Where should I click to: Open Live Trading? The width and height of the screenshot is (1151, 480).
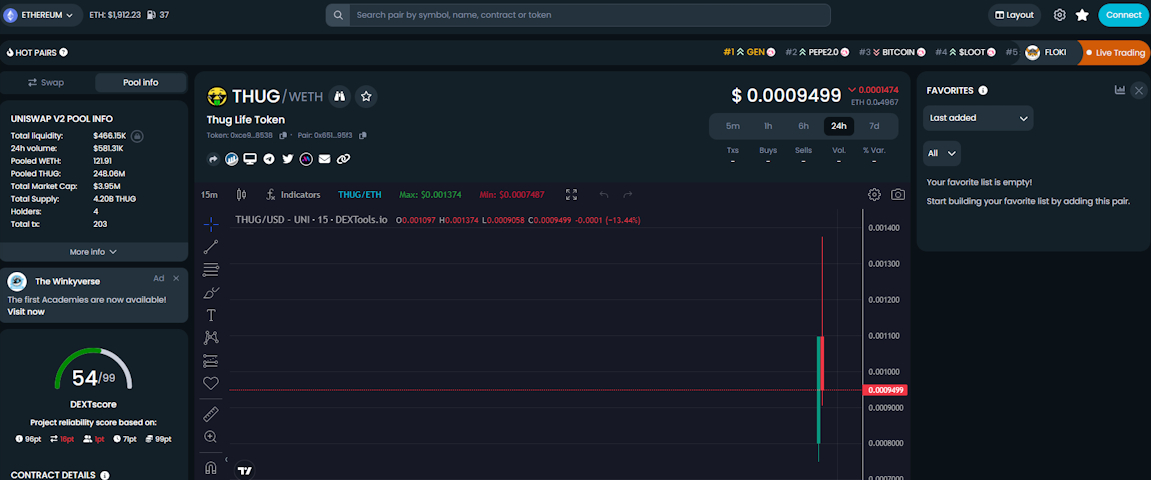pos(1114,52)
